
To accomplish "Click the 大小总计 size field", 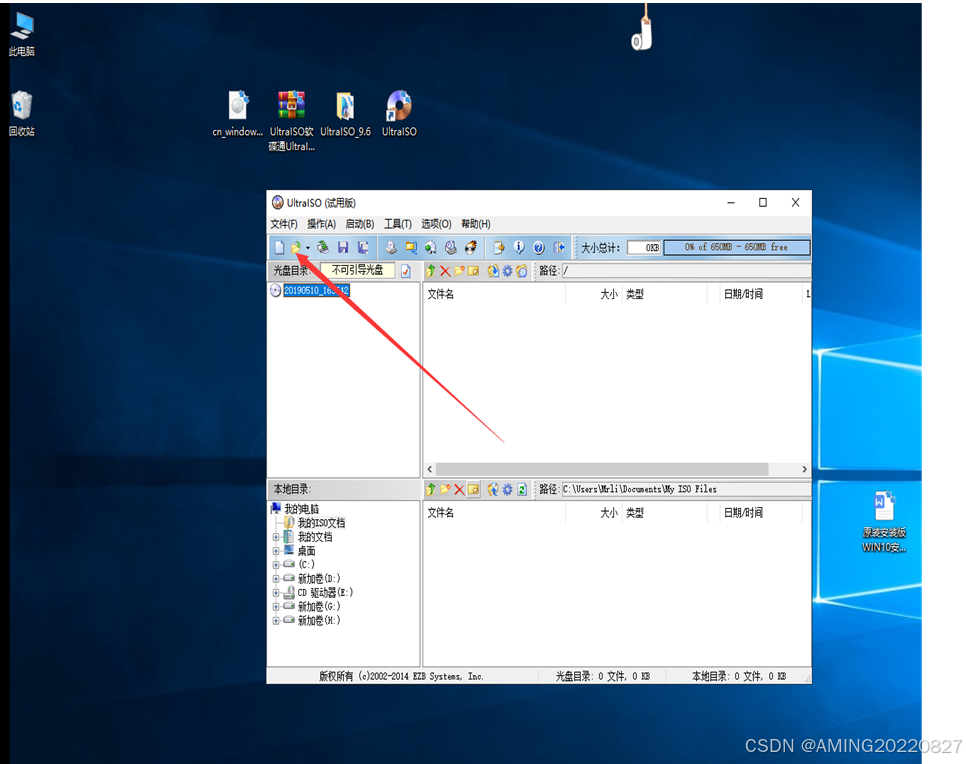I will (644, 247).
